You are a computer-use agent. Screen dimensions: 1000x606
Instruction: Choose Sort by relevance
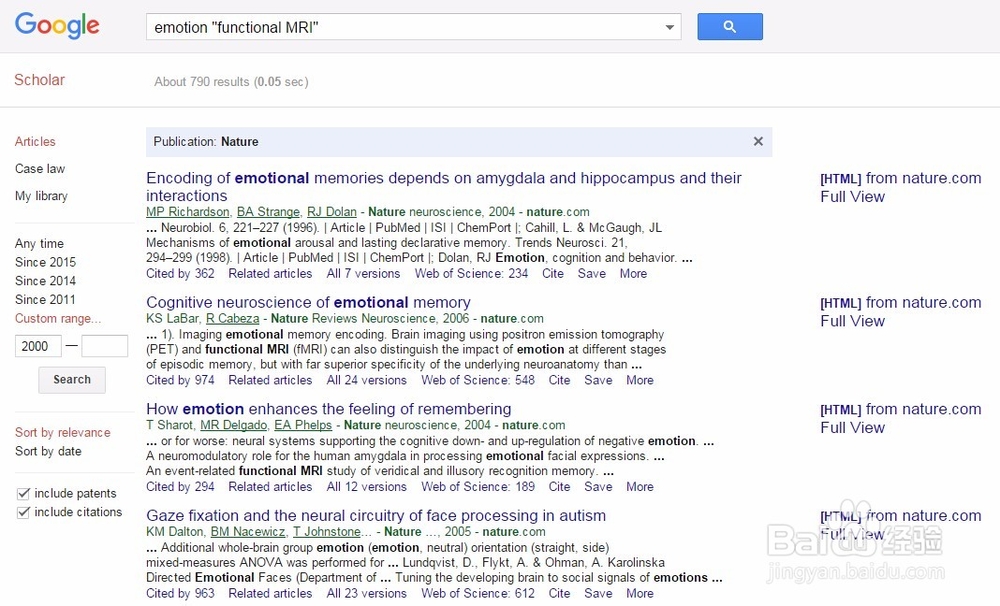click(x=62, y=432)
